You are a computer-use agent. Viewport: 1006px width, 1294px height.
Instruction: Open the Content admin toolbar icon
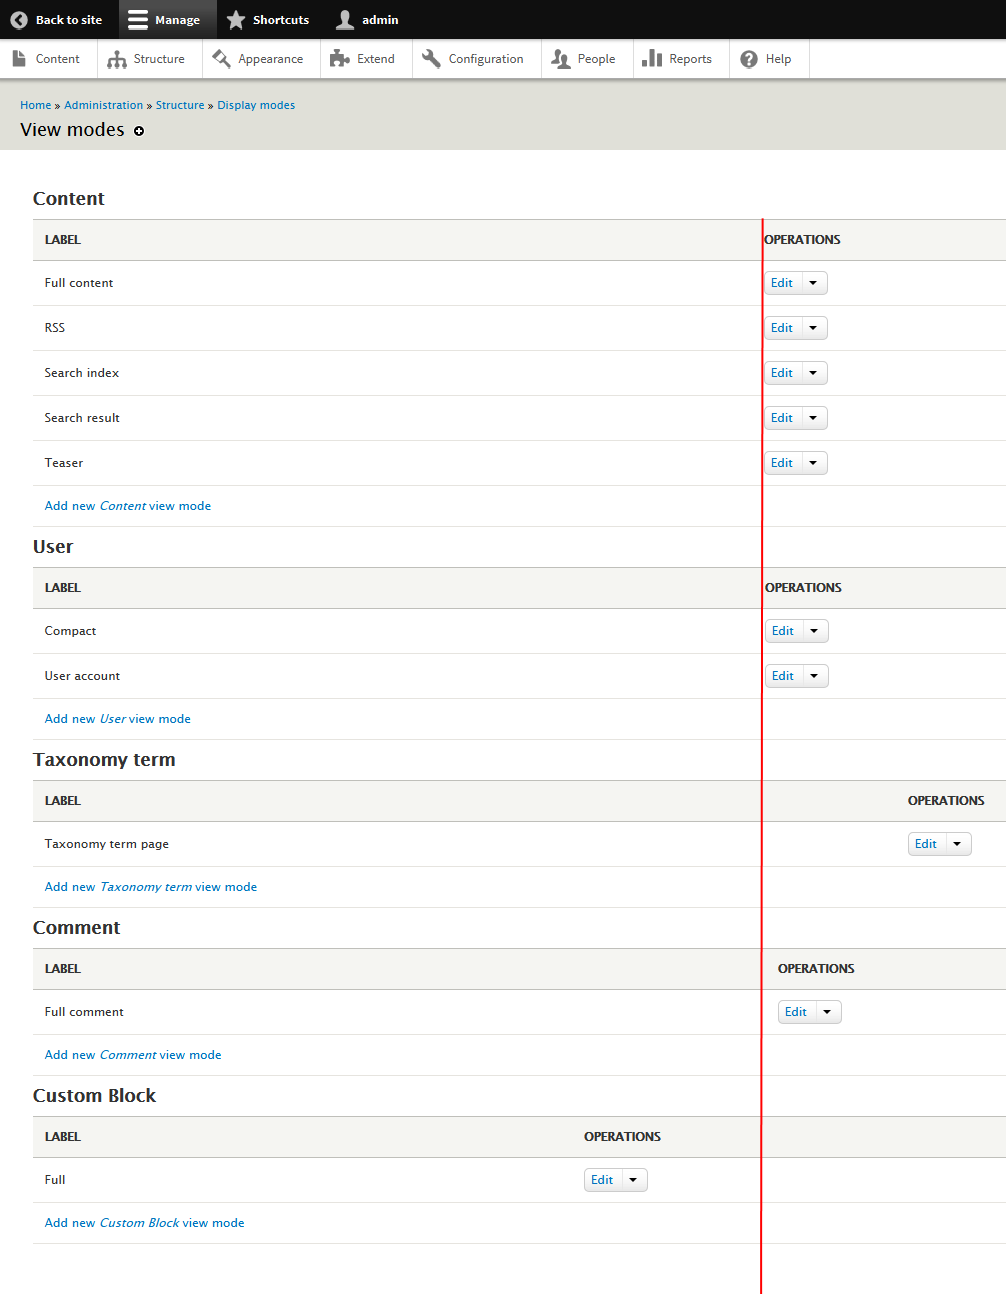(17, 58)
